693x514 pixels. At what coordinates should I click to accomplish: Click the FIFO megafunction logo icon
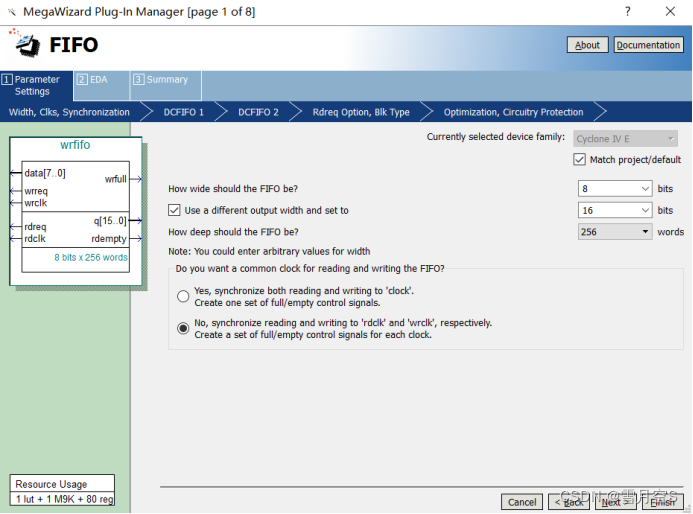[x=25, y=43]
